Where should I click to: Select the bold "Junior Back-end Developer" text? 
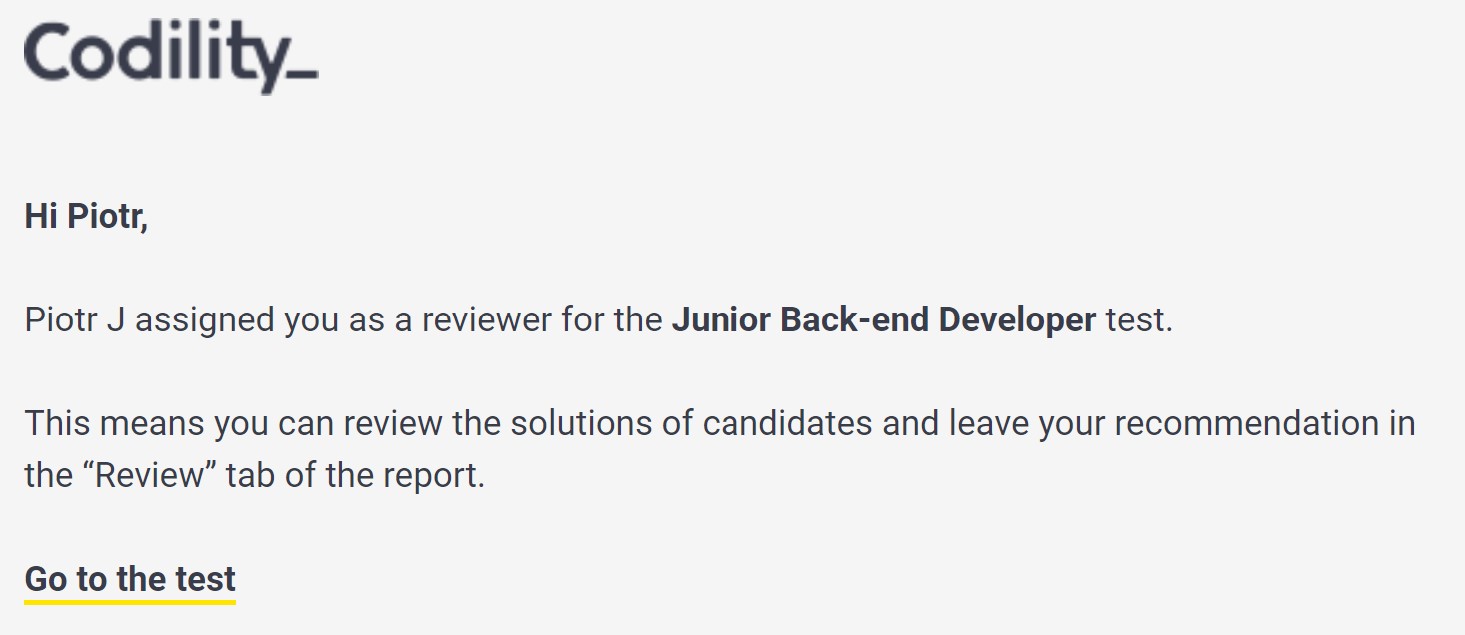tap(883, 320)
